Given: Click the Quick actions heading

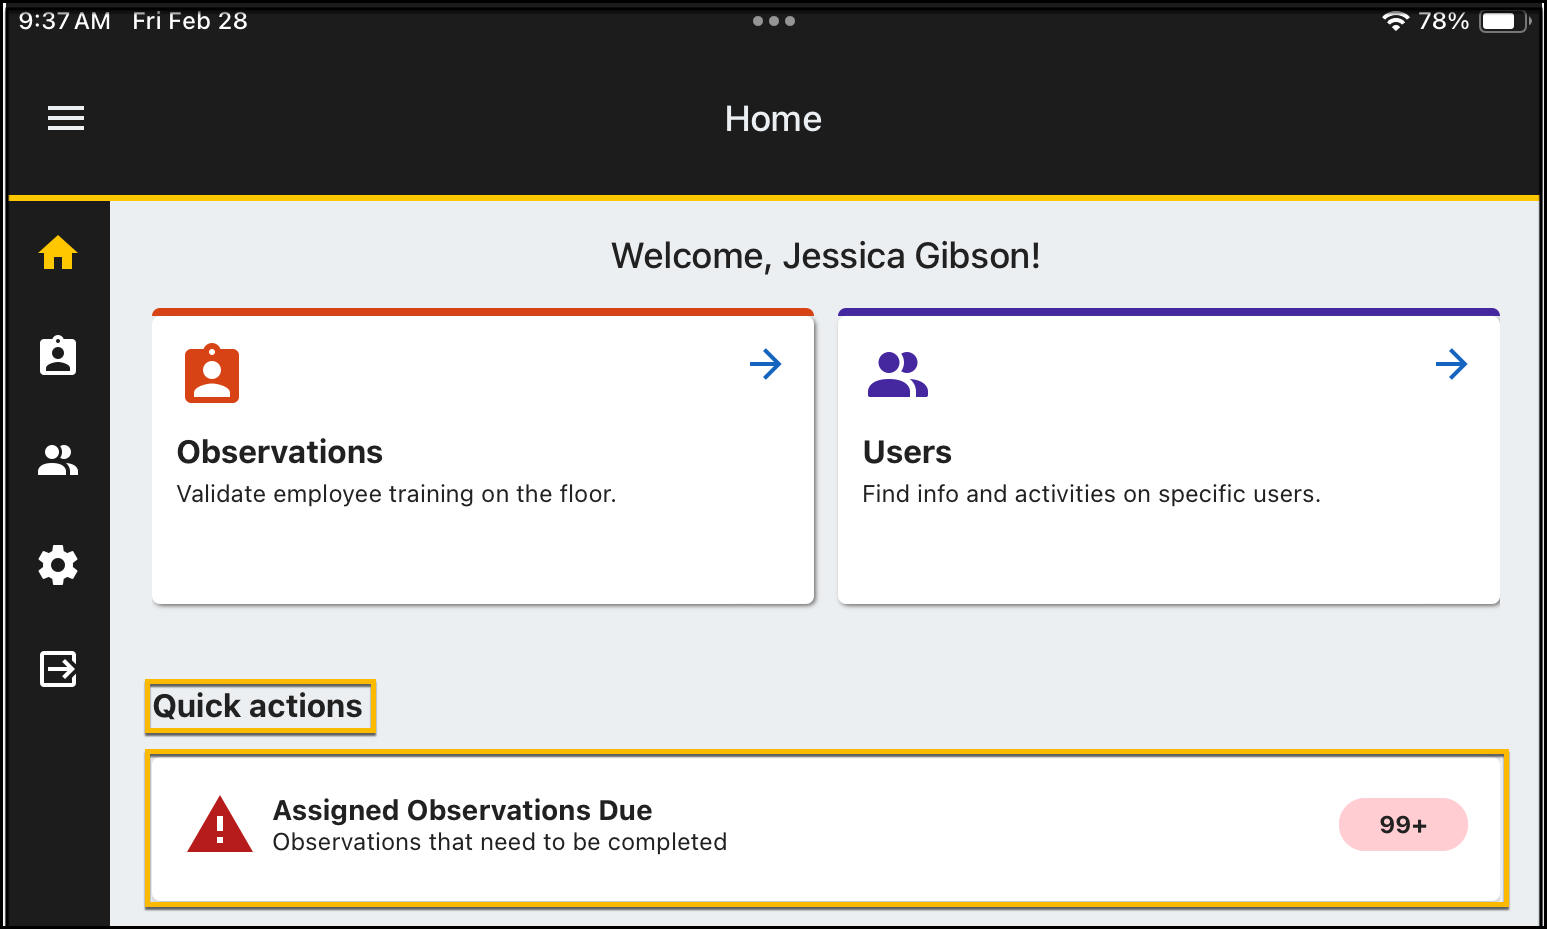Looking at the screenshot, I should (x=258, y=706).
